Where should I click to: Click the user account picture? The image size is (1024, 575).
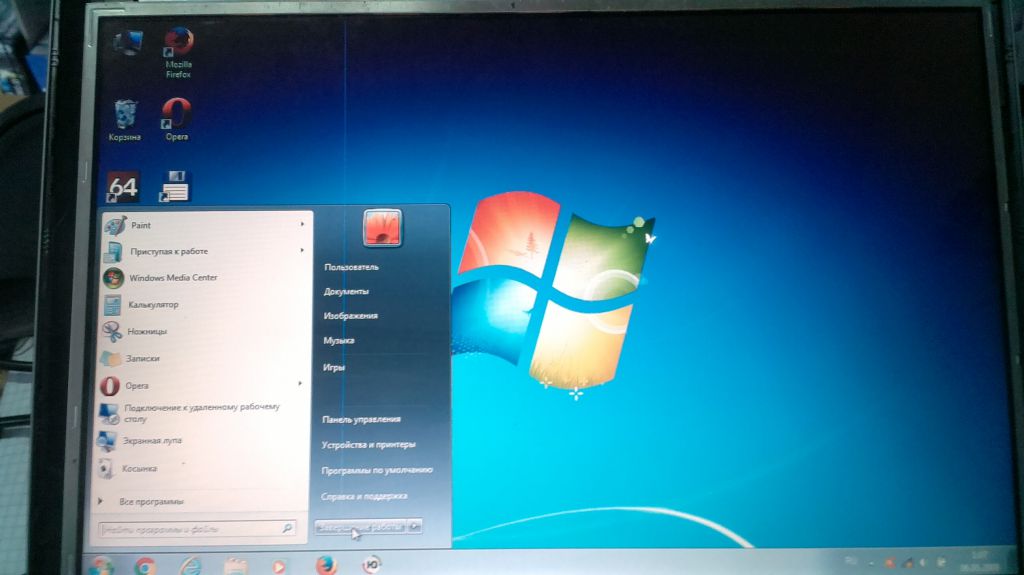[382, 227]
